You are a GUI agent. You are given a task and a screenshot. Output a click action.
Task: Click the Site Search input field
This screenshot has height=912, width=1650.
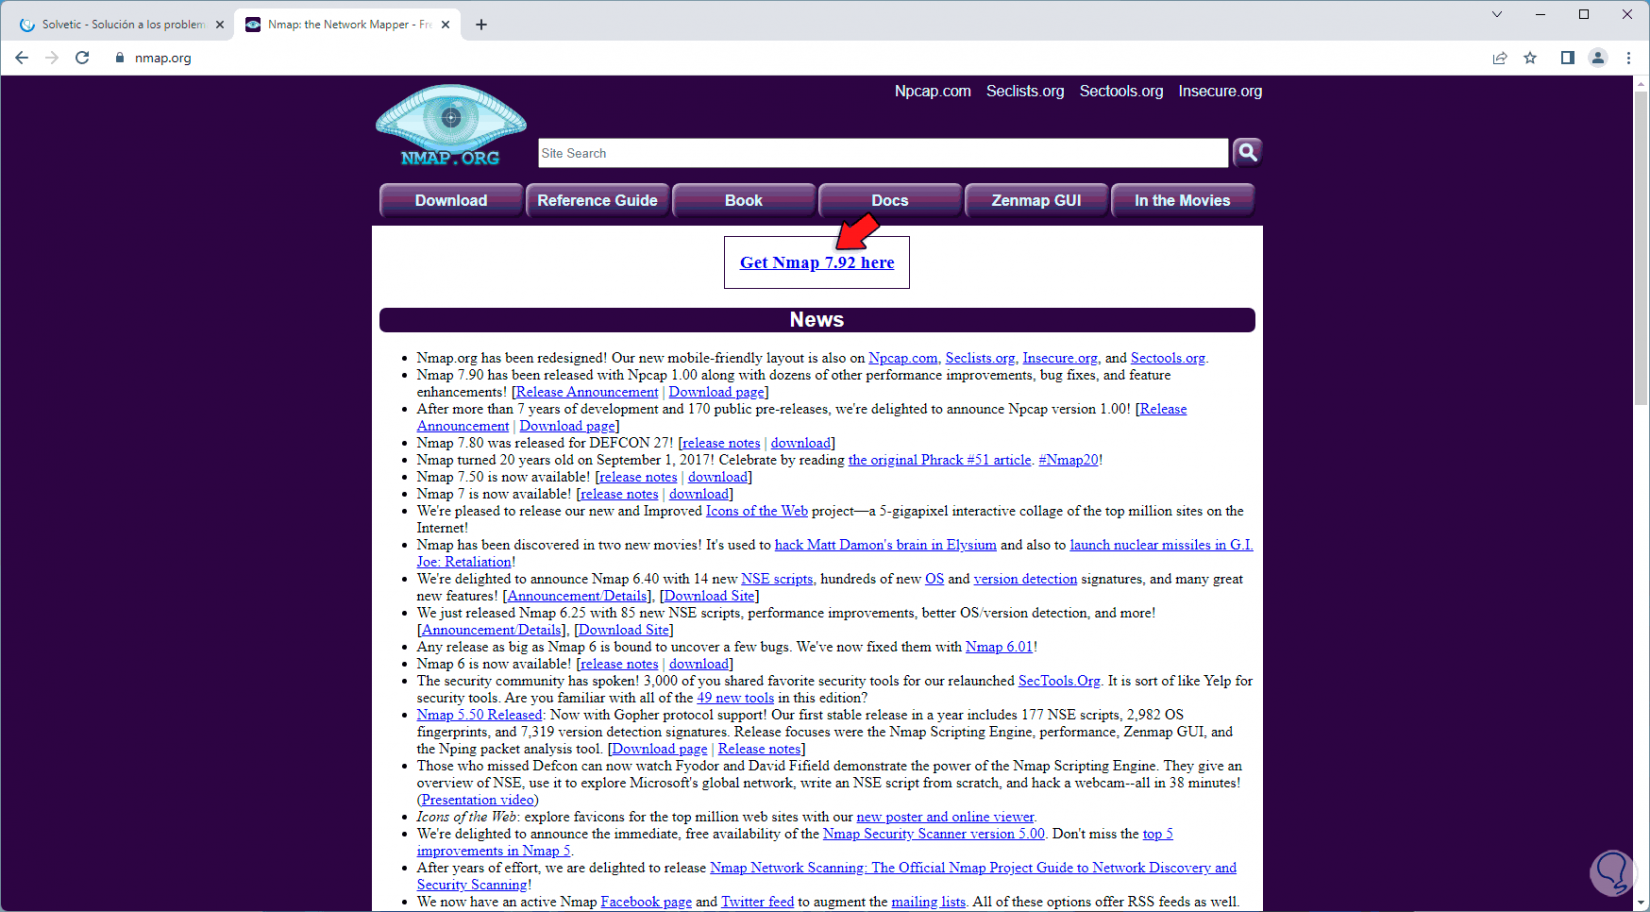pos(883,153)
